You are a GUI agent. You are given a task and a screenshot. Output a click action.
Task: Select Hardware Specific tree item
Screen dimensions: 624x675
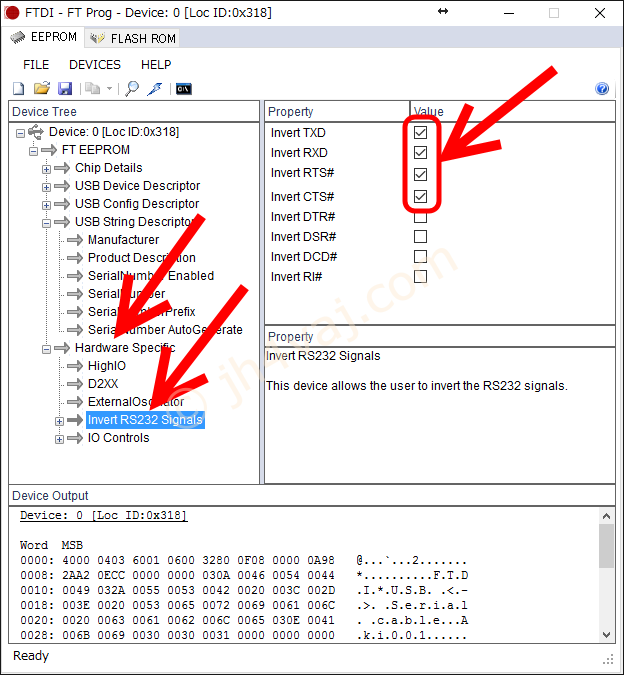pyautogui.click(x=125, y=348)
